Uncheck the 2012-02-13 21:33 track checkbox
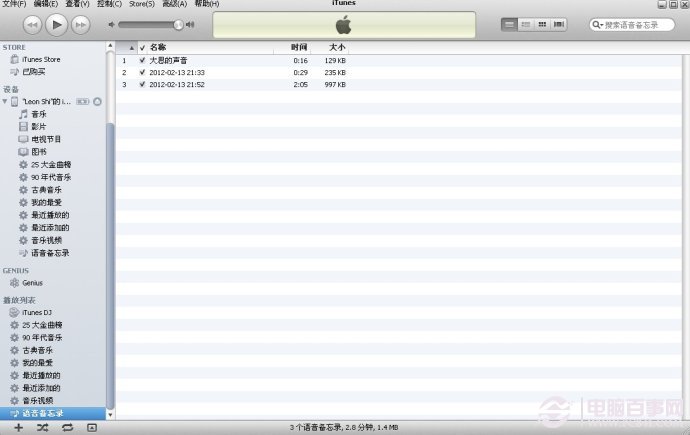The image size is (690, 435). (x=142, y=72)
